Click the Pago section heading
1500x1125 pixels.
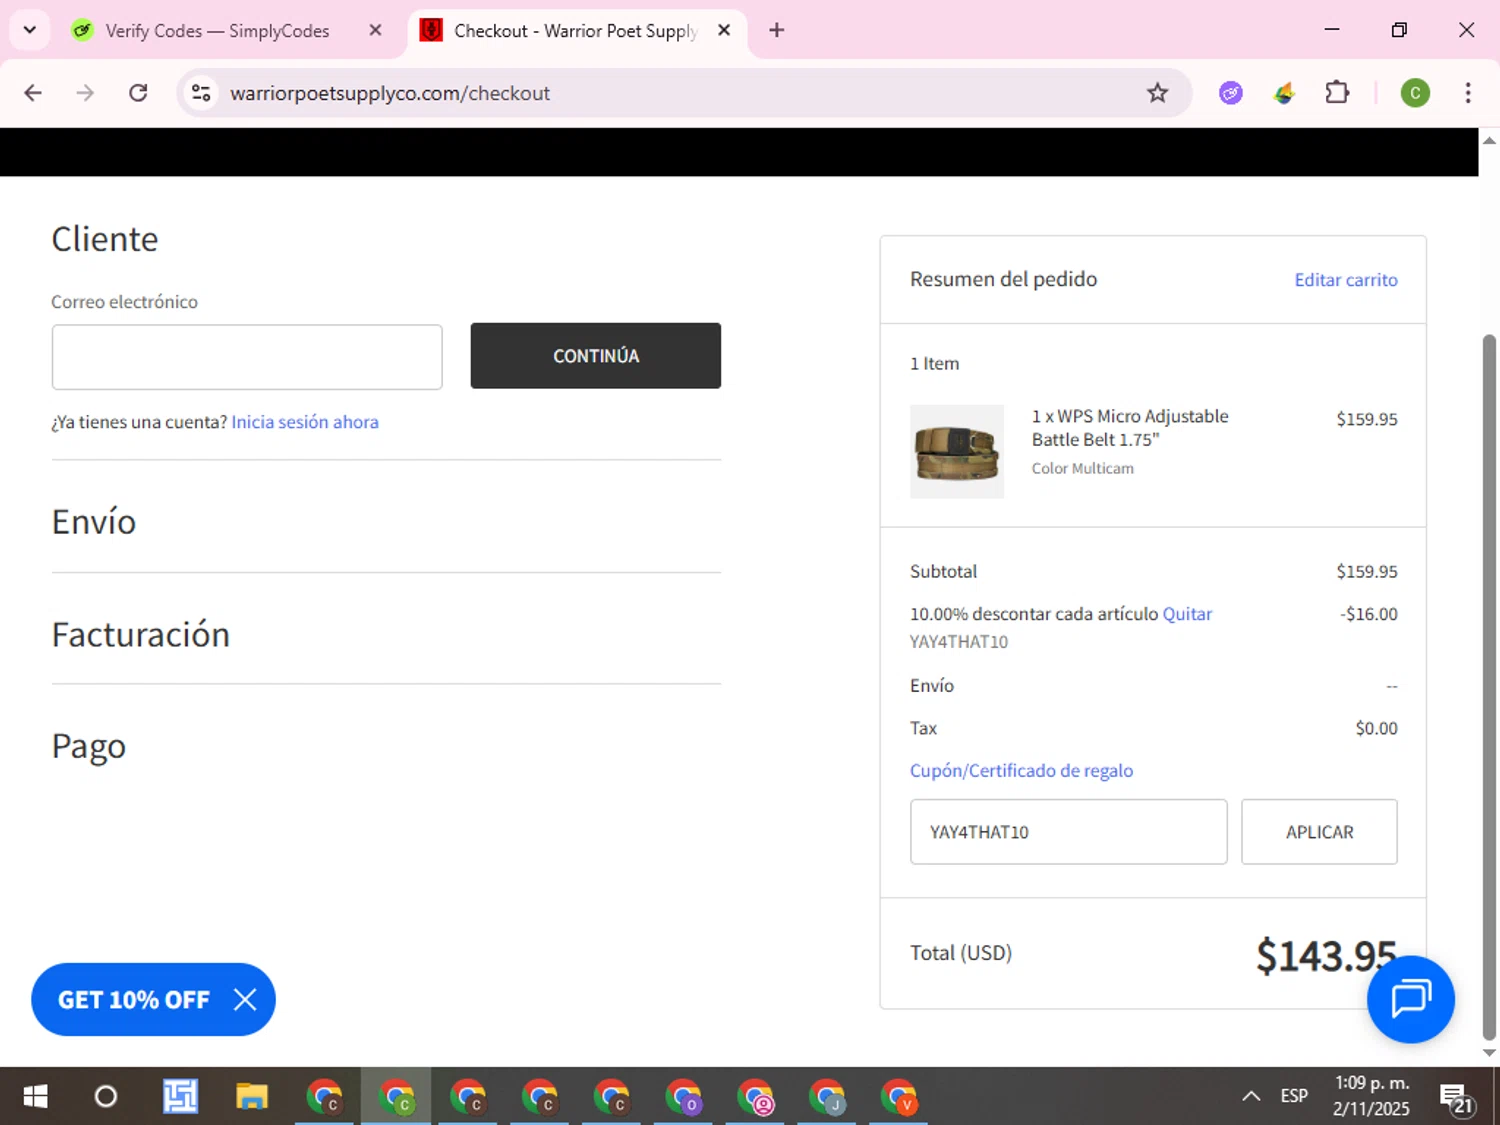[x=89, y=747]
